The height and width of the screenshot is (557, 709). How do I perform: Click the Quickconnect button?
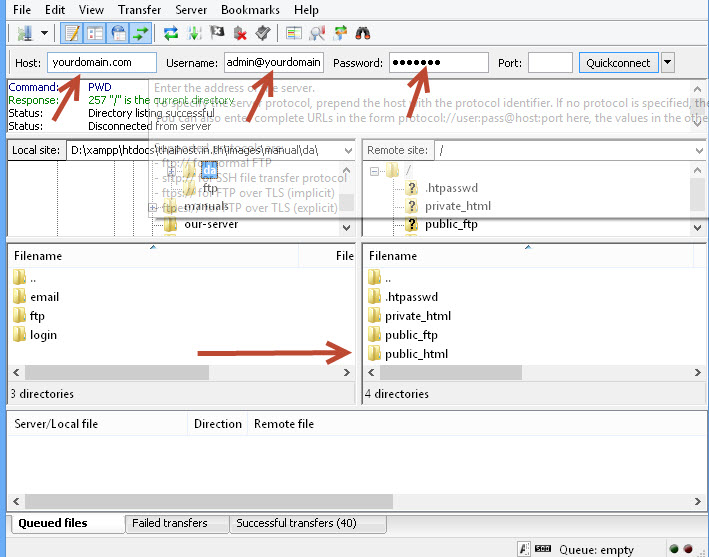618,63
